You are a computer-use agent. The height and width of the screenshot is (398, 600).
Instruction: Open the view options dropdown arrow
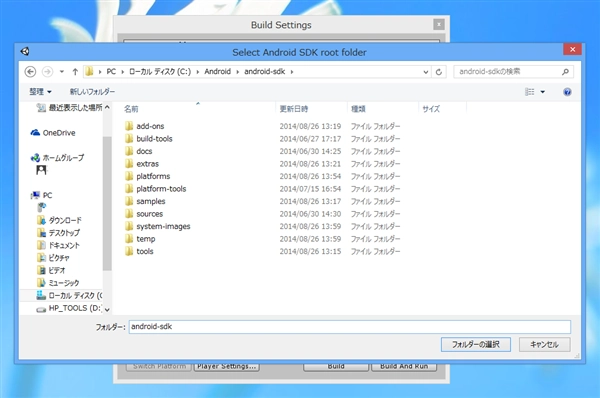(543, 92)
